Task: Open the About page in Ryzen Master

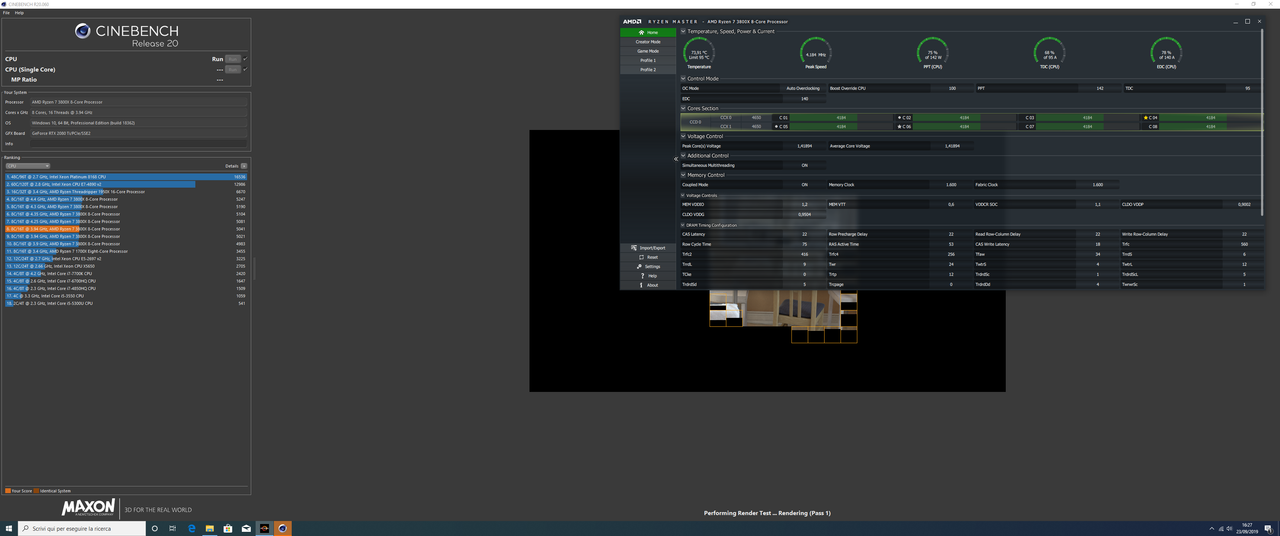Action: coord(648,285)
